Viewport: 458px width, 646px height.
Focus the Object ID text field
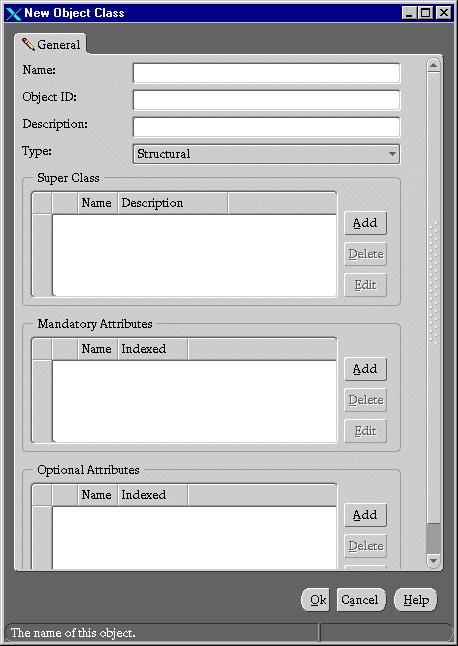point(266,100)
